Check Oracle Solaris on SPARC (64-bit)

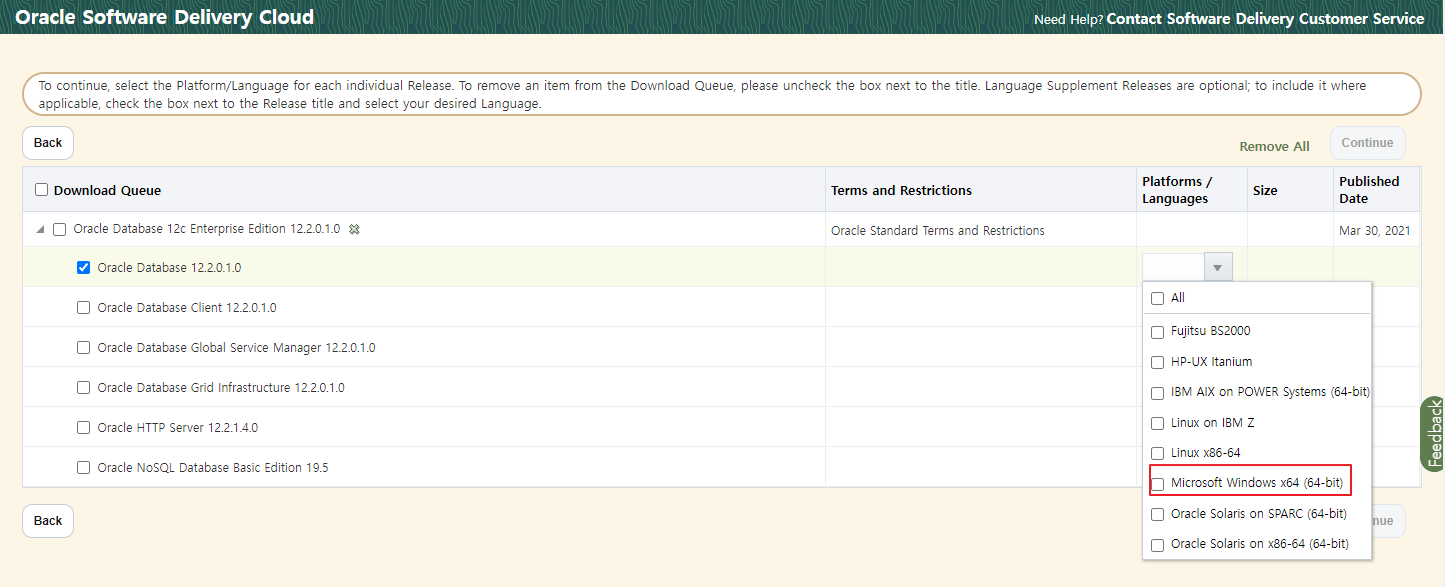point(1158,515)
